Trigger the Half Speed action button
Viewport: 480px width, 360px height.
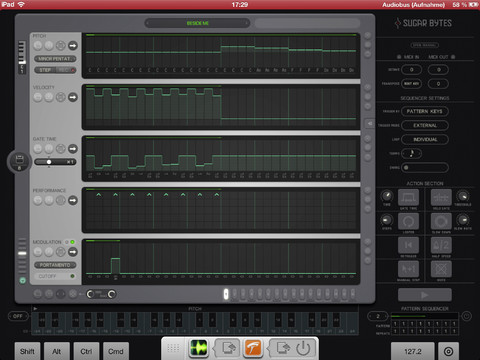tap(441, 245)
